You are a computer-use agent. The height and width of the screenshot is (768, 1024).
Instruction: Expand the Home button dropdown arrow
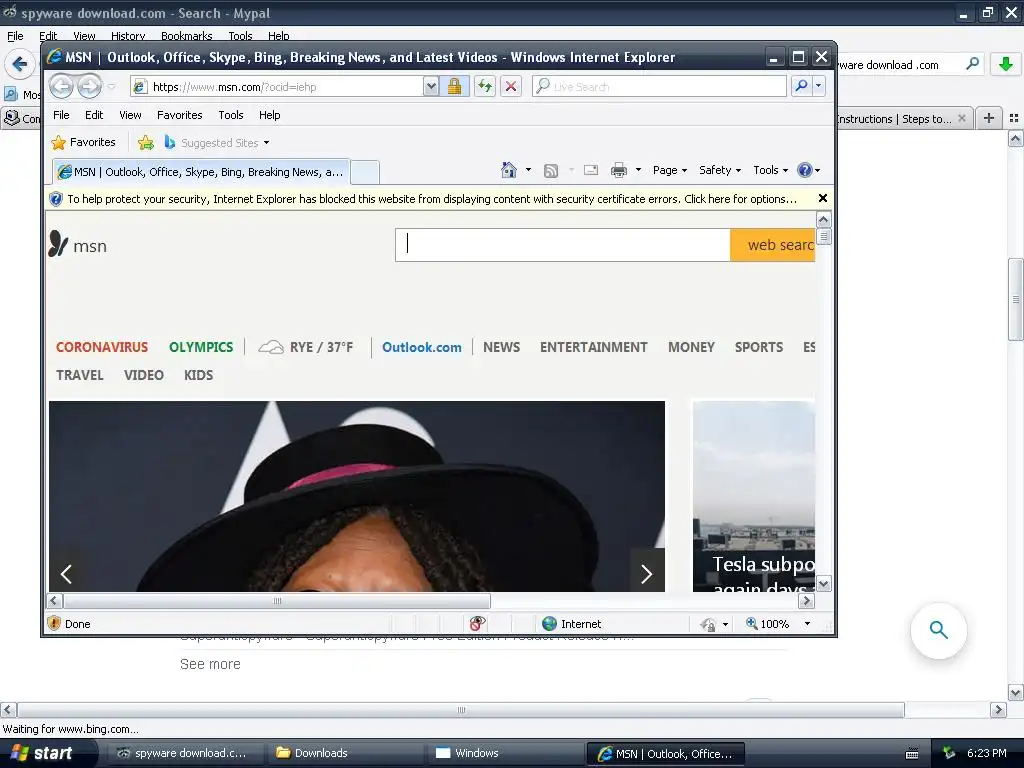point(528,170)
